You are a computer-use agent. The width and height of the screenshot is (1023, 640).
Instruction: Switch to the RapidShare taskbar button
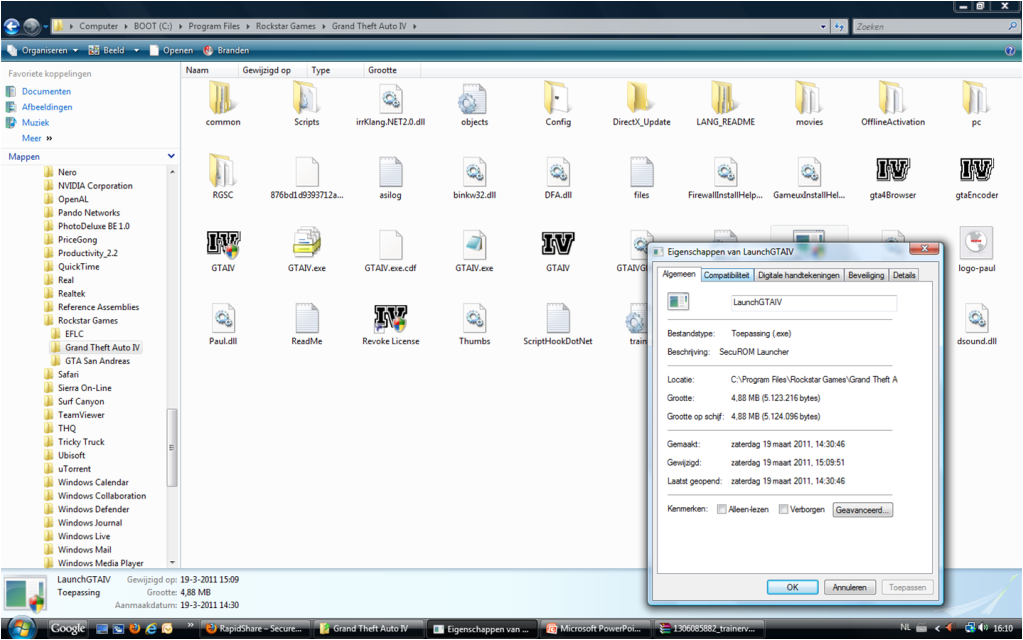pos(256,629)
